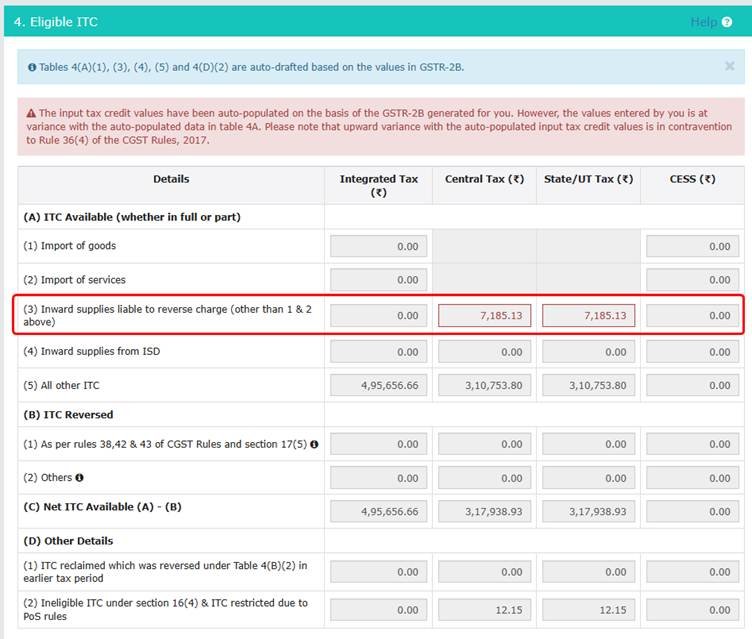This screenshot has height=639, width=752.
Task: Click Central Tax field for Ineligible ITC row
Action: (x=484, y=609)
